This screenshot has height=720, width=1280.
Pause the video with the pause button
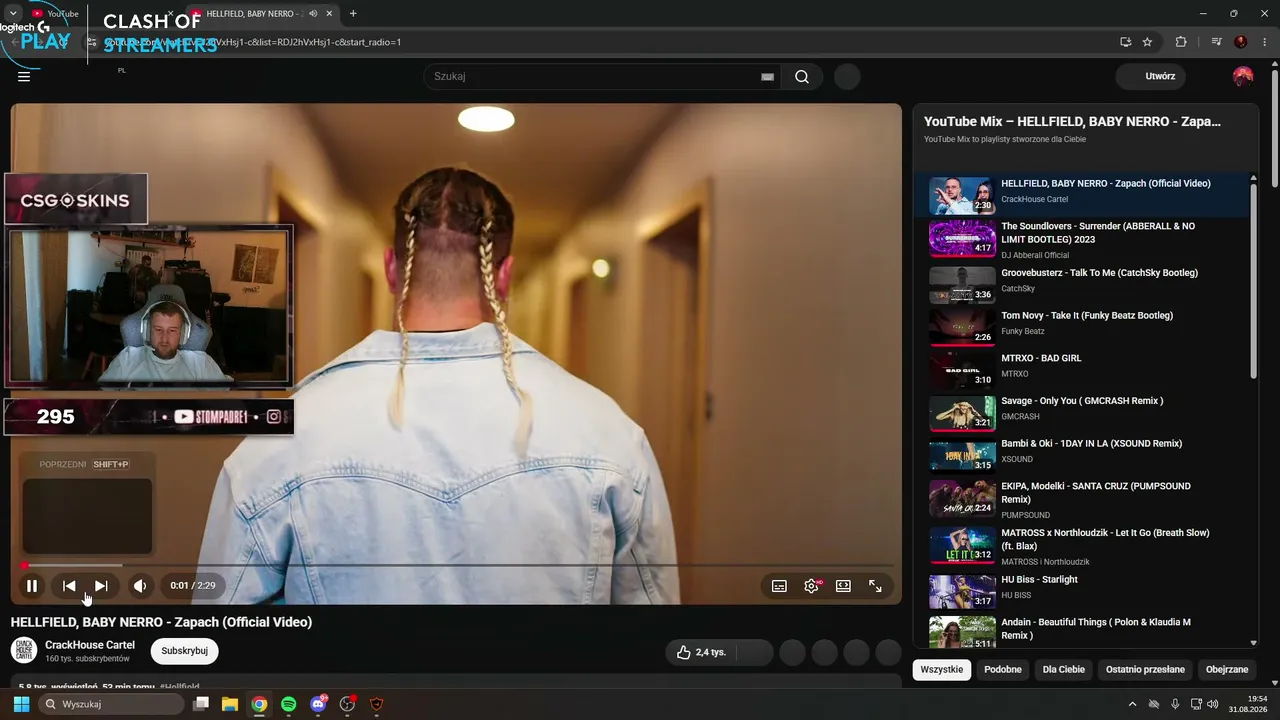pyautogui.click(x=32, y=586)
